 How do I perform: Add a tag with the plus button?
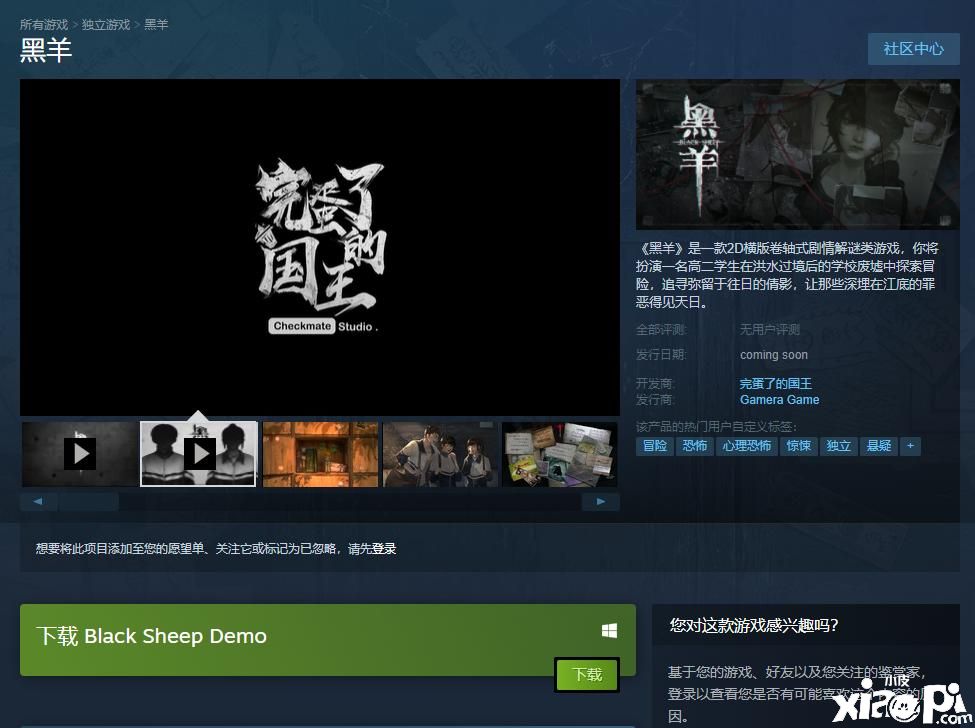click(x=910, y=446)
